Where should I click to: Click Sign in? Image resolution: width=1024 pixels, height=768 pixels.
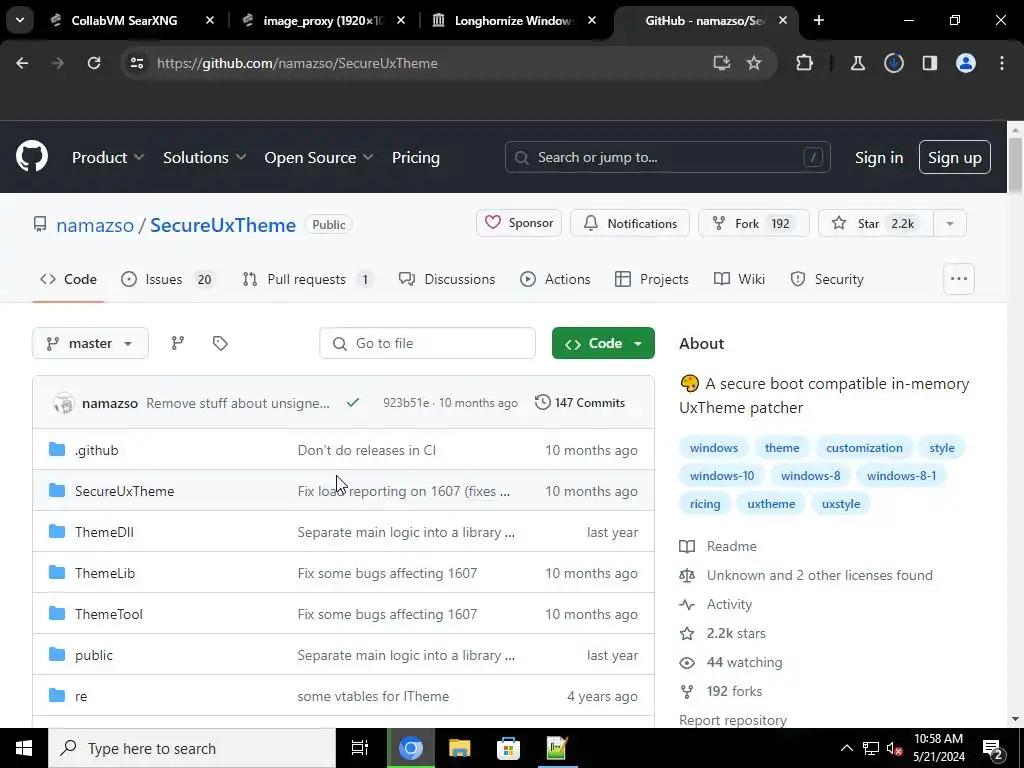tap(879, 157)
